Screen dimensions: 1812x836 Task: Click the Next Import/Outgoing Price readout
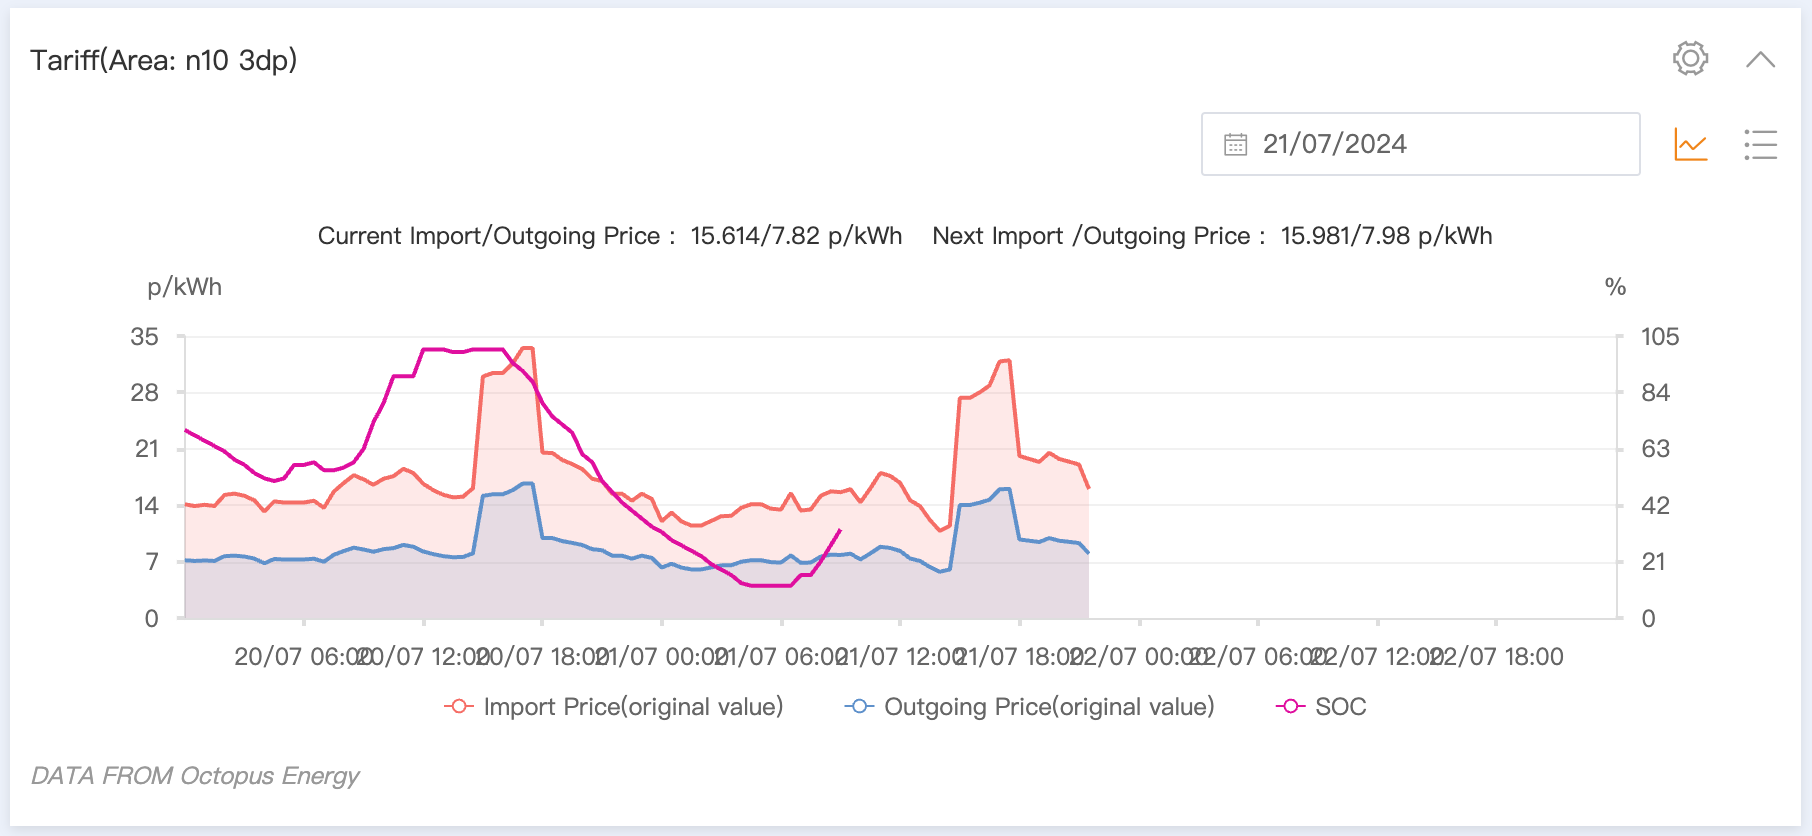coord(1212,236)
